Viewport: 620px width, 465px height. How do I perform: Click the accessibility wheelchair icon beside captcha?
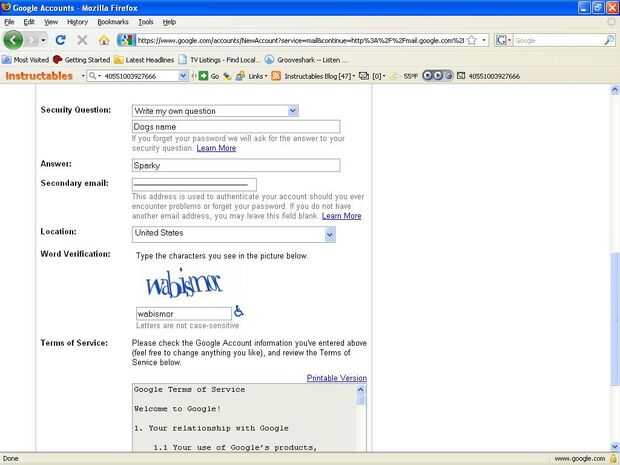coord(238,312)
